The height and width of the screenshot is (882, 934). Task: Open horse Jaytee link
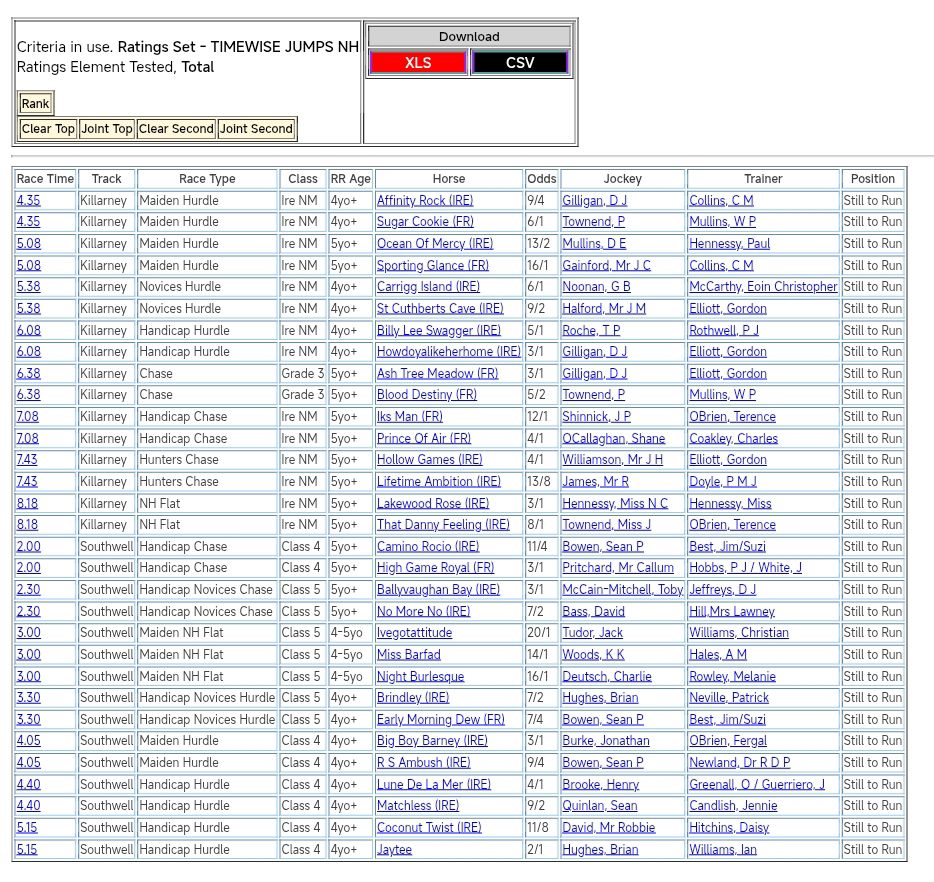(x=394, y=850)
